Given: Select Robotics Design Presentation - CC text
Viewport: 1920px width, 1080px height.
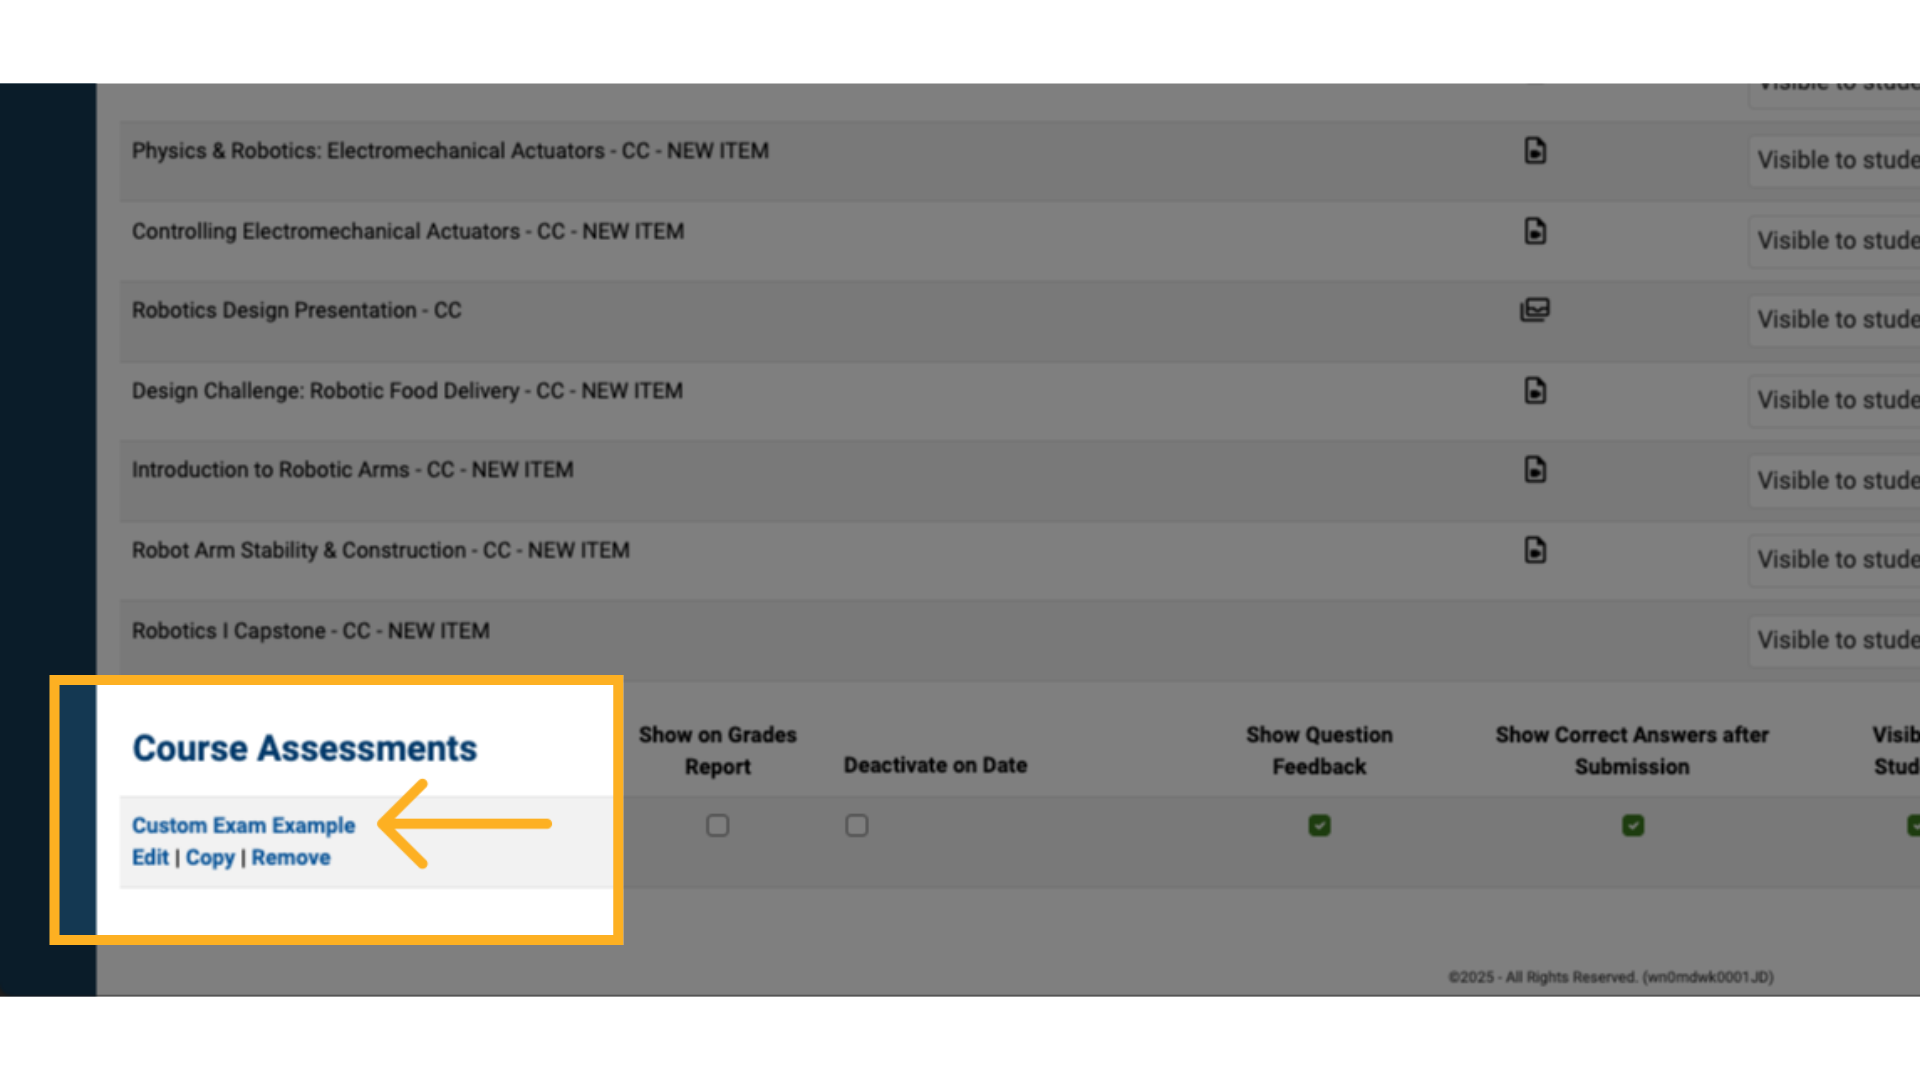Looking at the screenshot, I should tap(297, 310).
